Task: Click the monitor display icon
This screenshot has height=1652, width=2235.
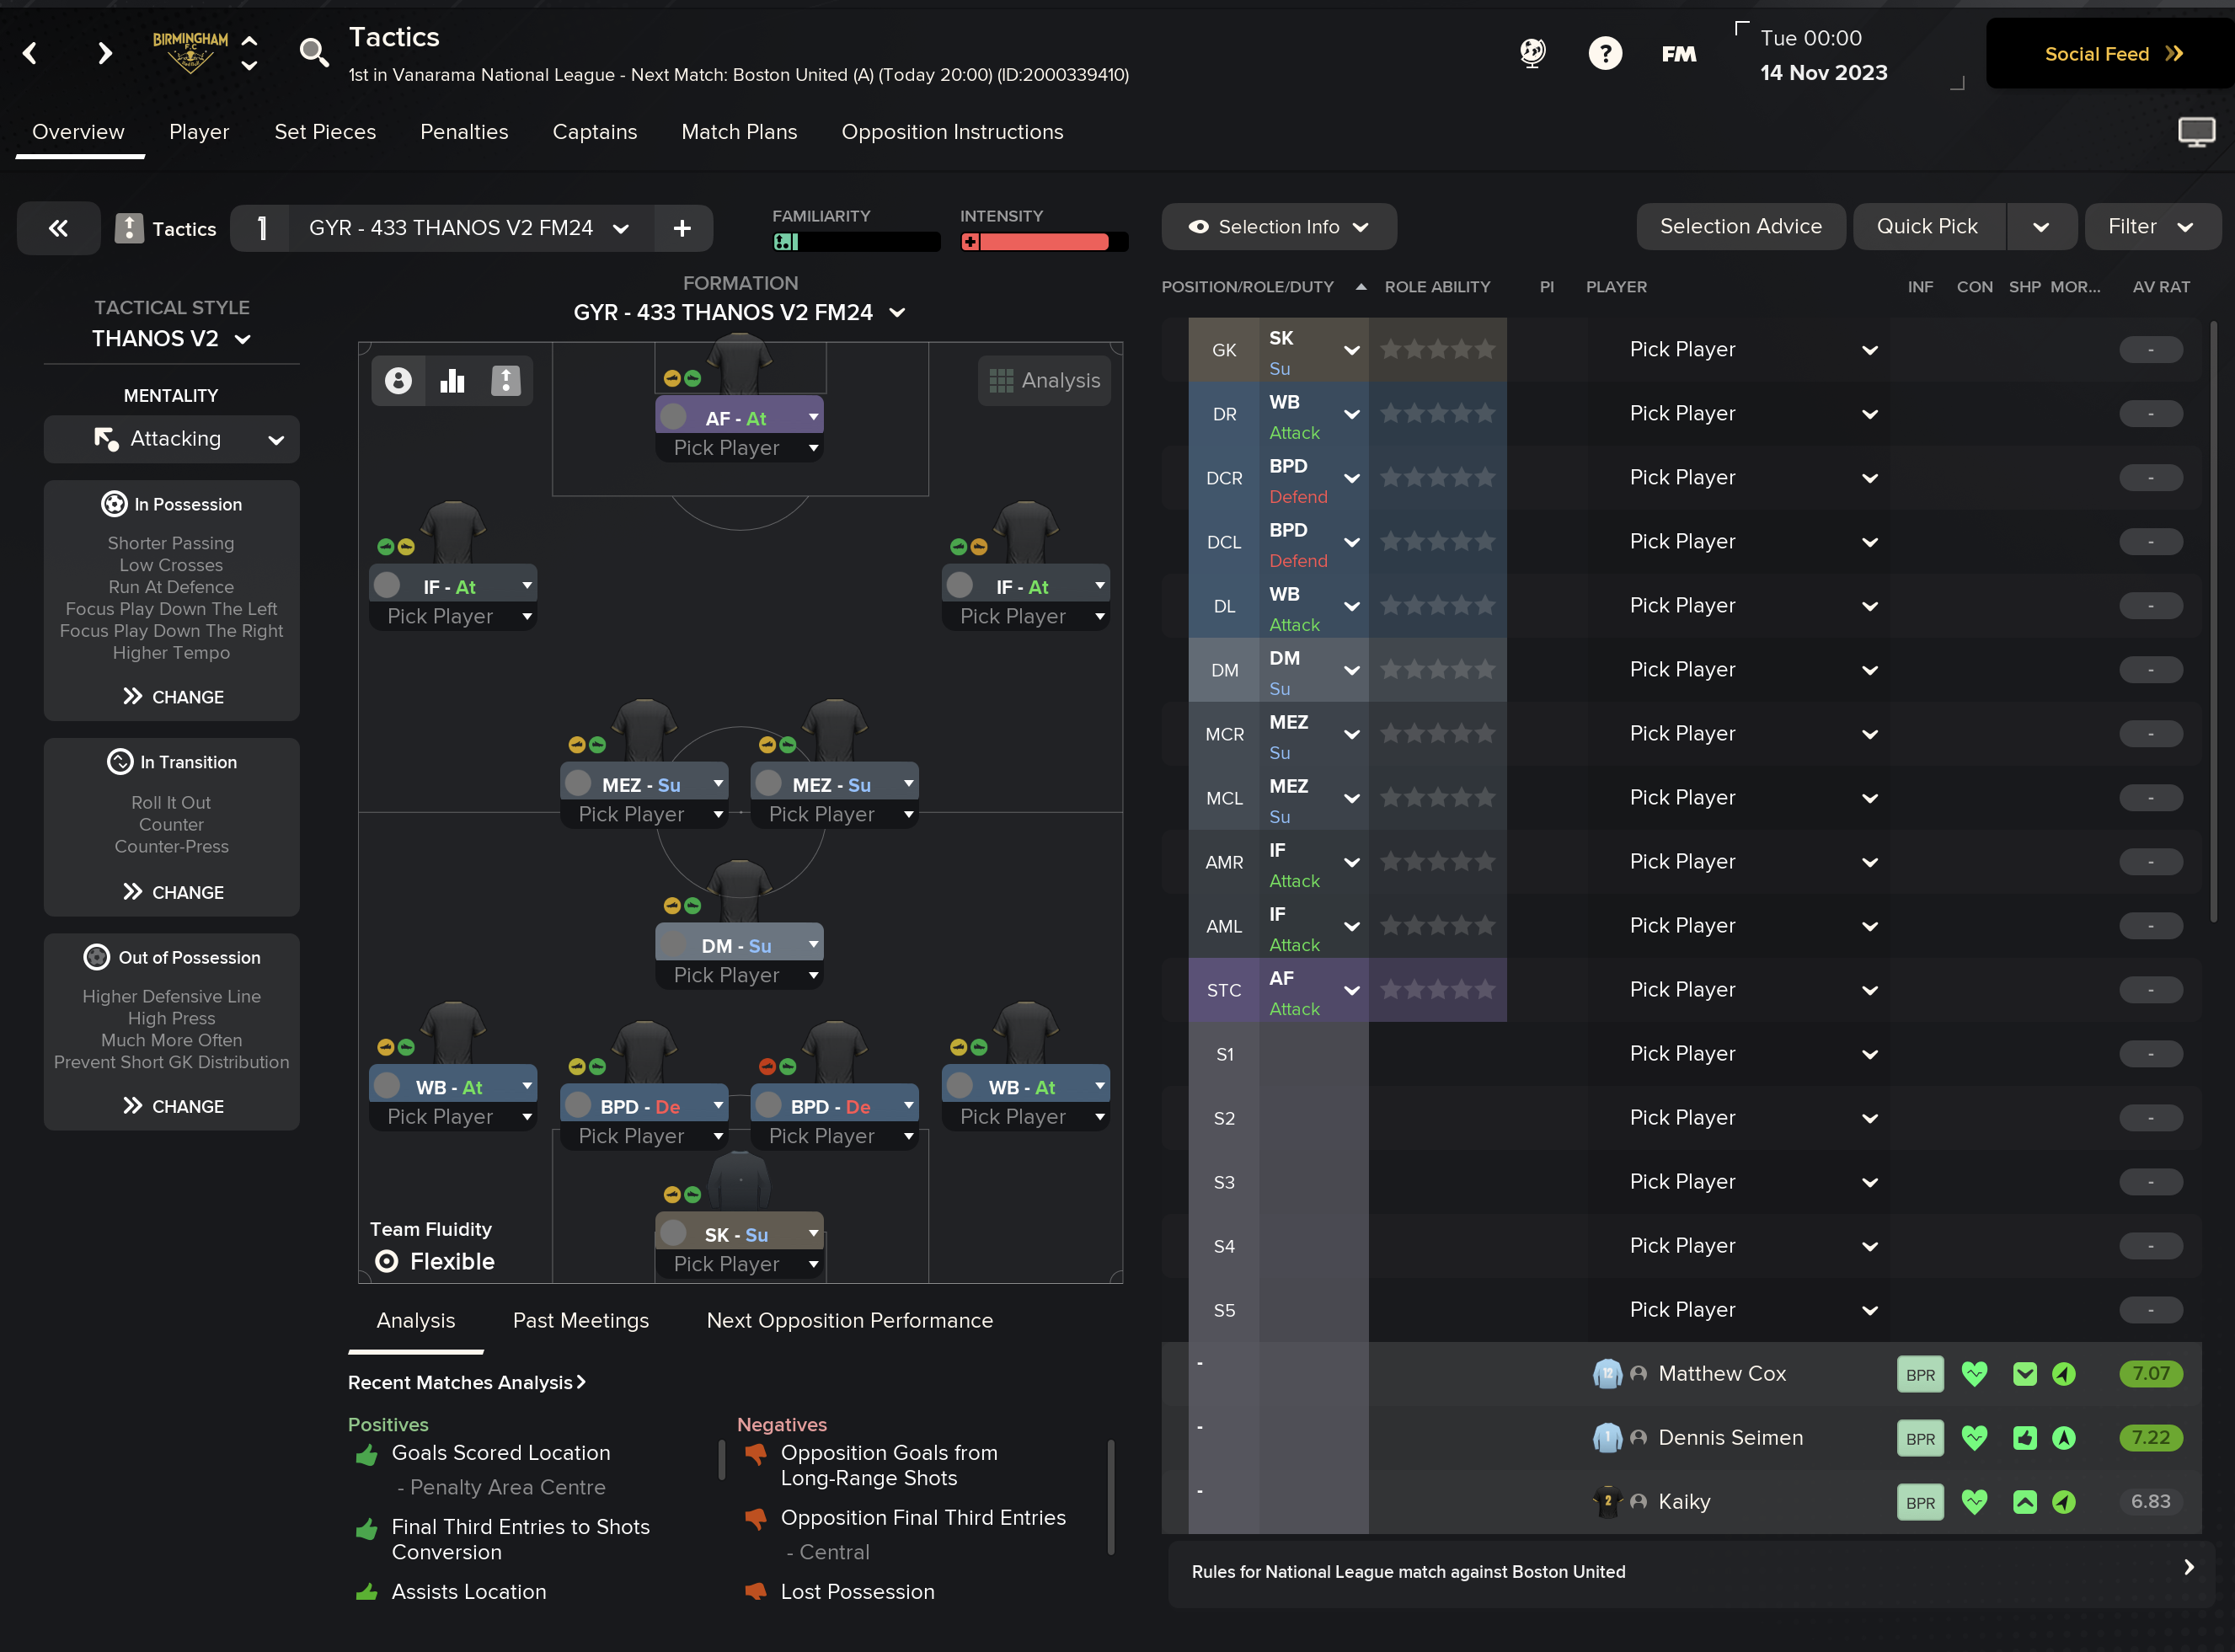Action: 2196,132
